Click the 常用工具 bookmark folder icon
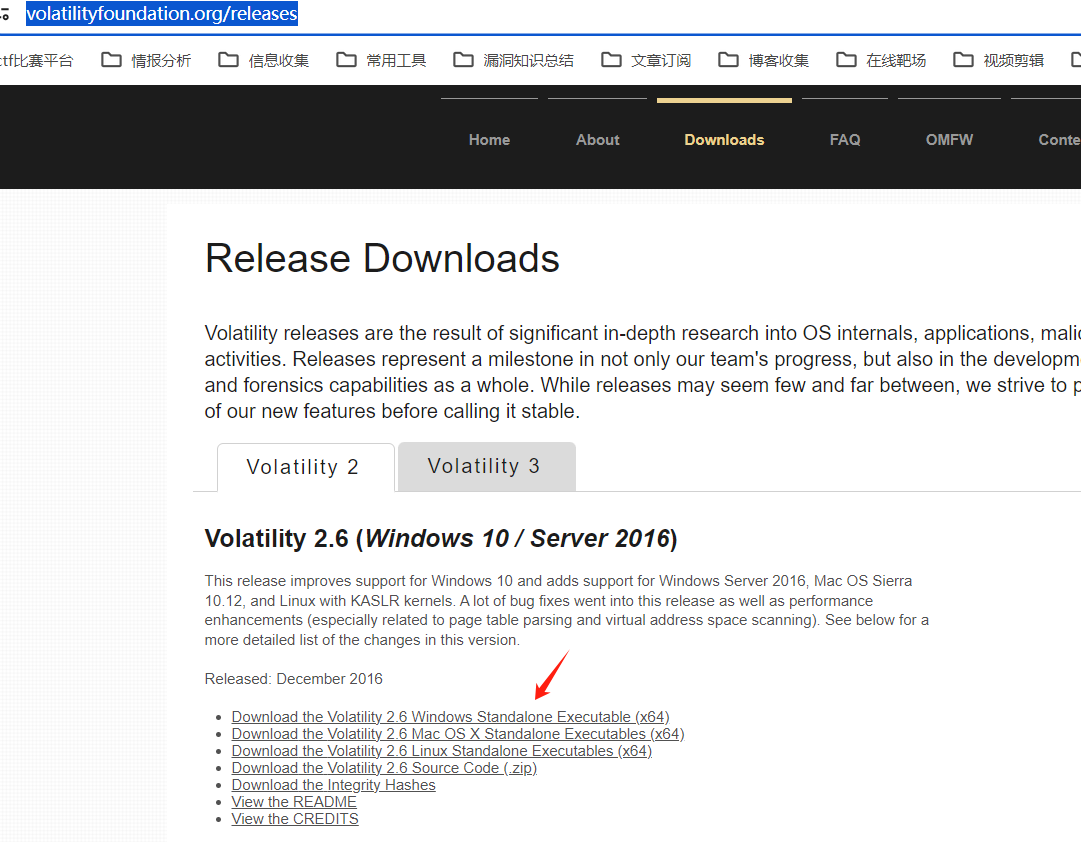This screenshot has width=1081, height=842. coord(345,59)
